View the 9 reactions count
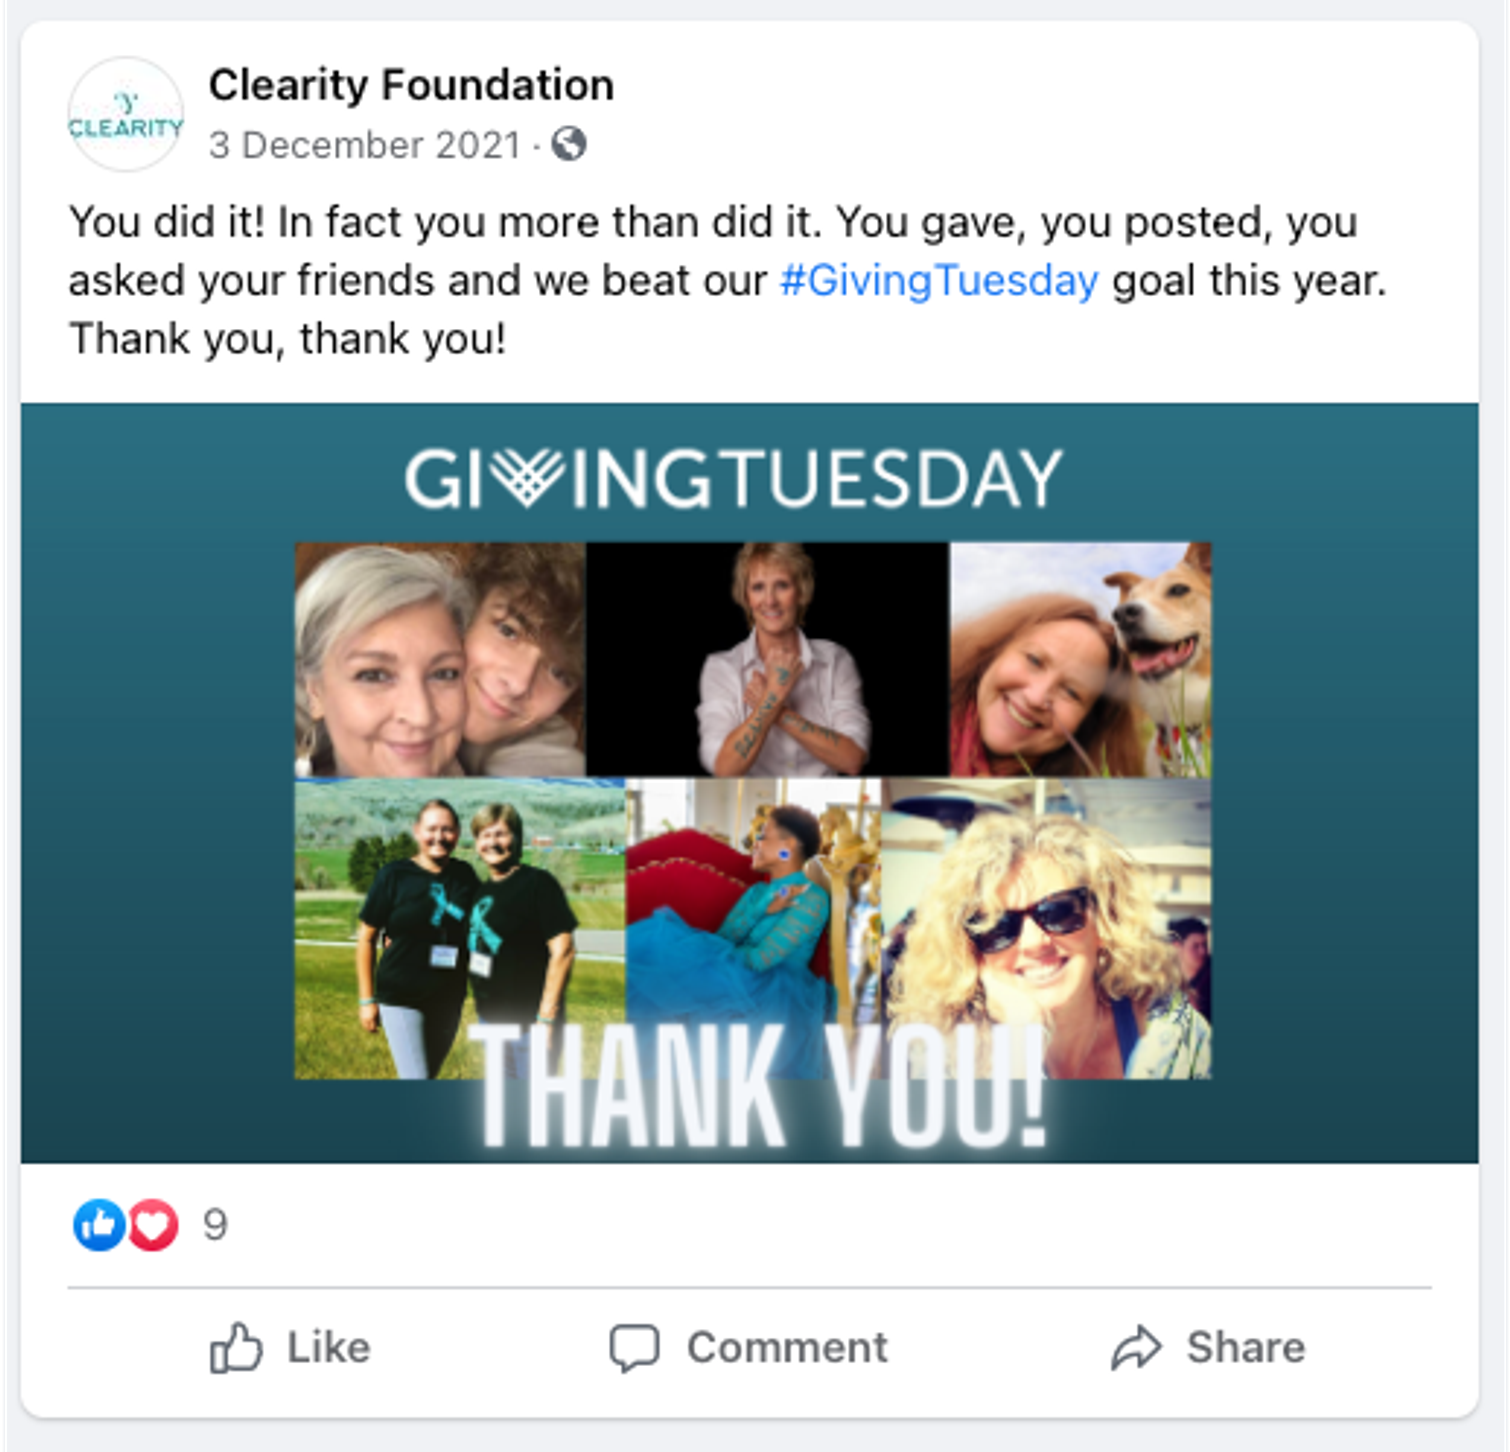Viewport: 1510px width, 1452px height. coord(215,1225)
